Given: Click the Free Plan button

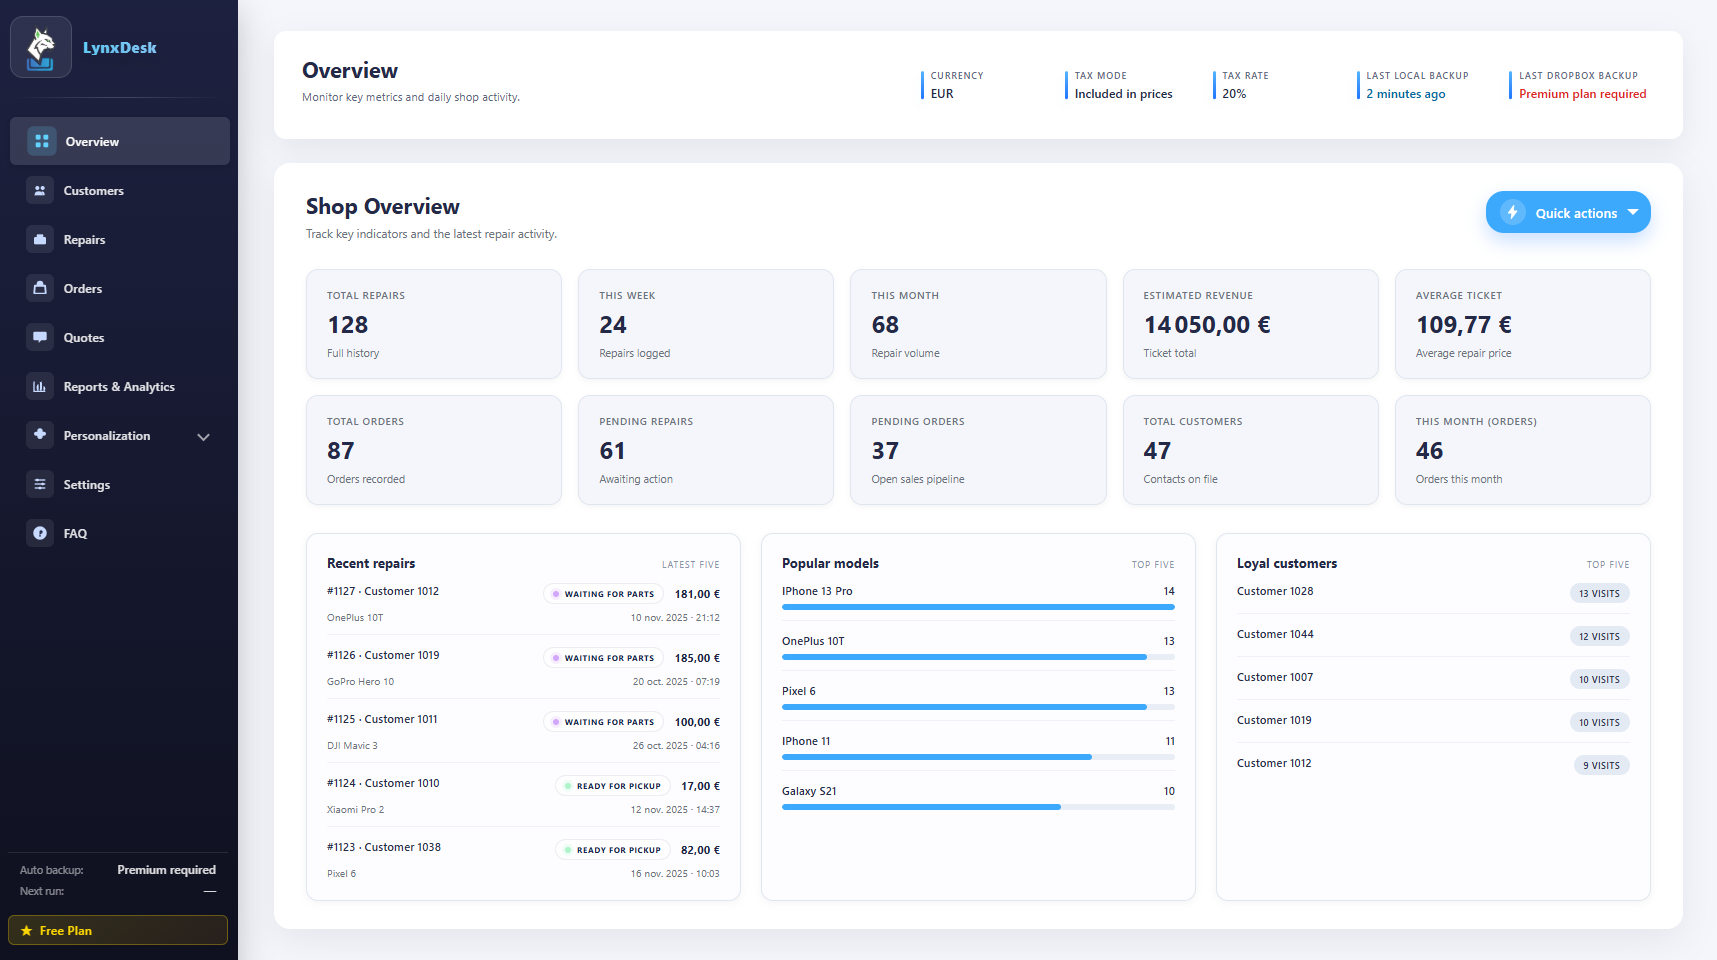Looking at the screenshot, I should [117, 930].
